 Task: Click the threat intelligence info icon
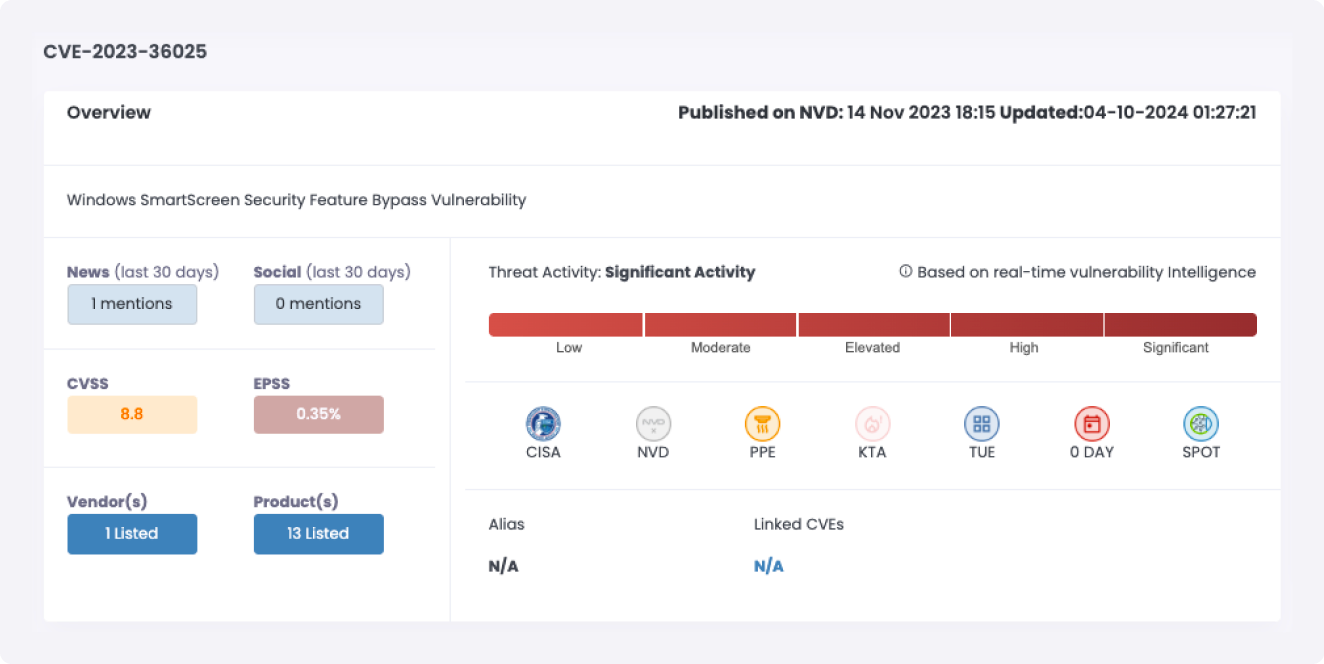coord(901,271)
